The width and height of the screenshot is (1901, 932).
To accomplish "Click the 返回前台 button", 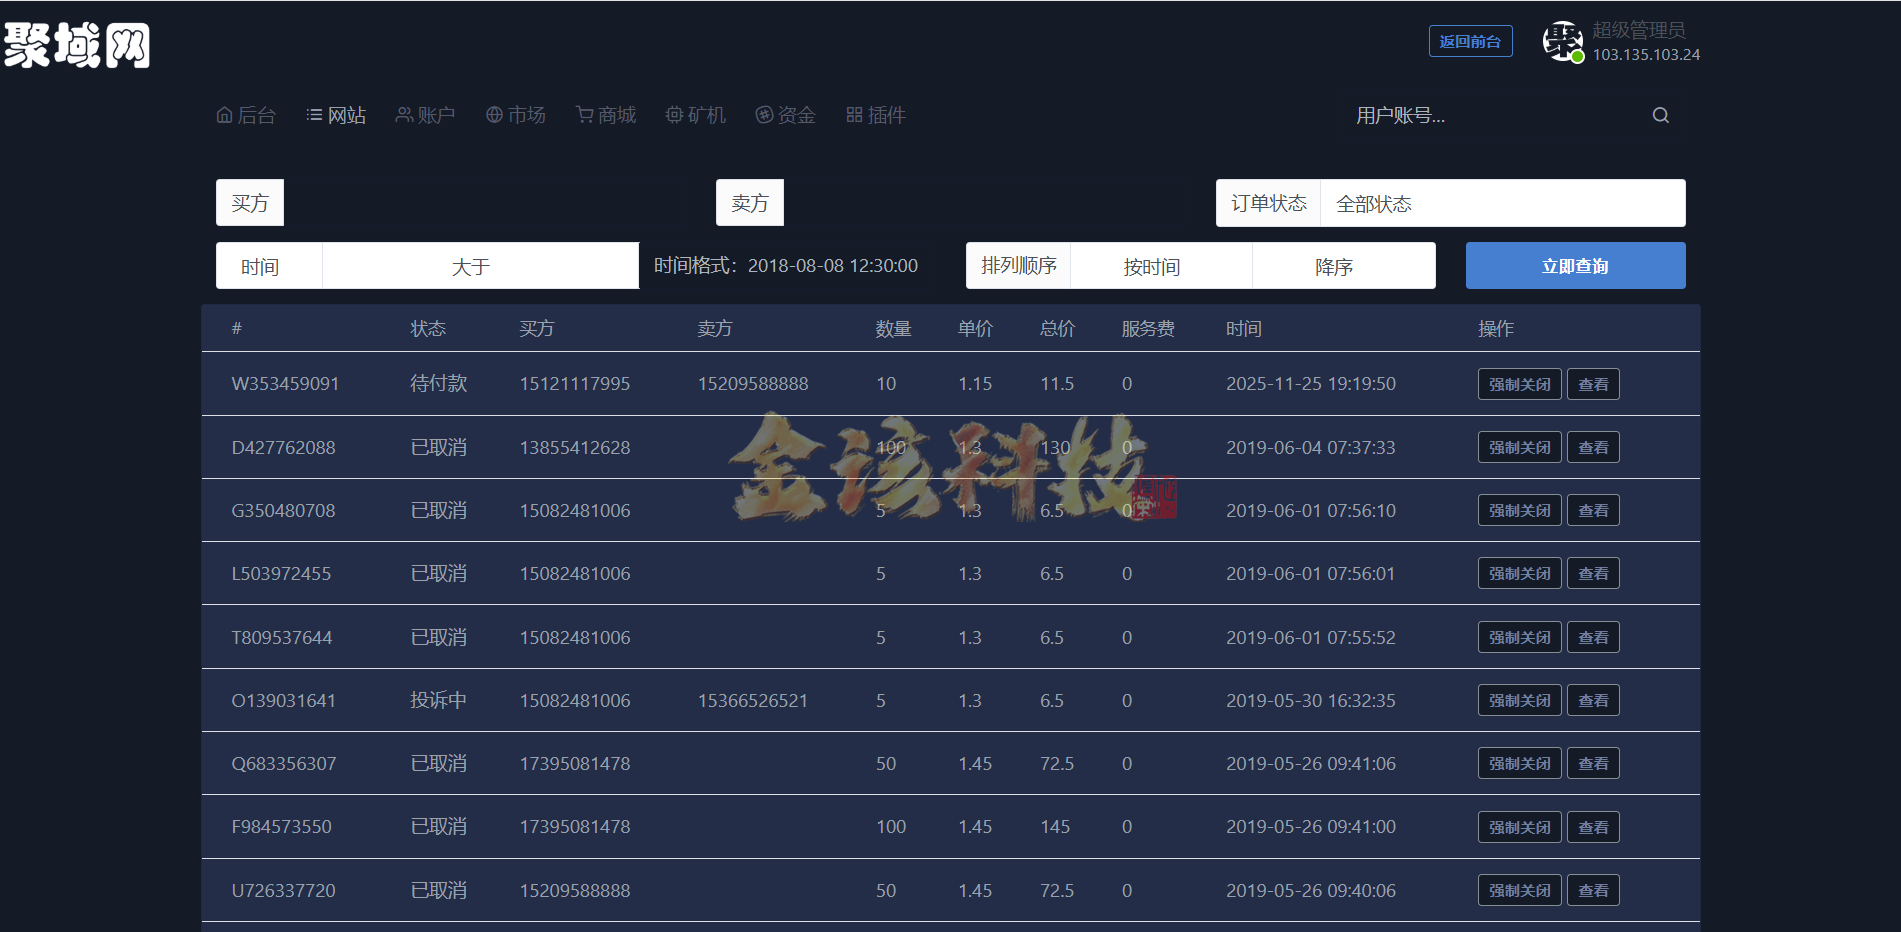I will click(x=1470, y=41).
